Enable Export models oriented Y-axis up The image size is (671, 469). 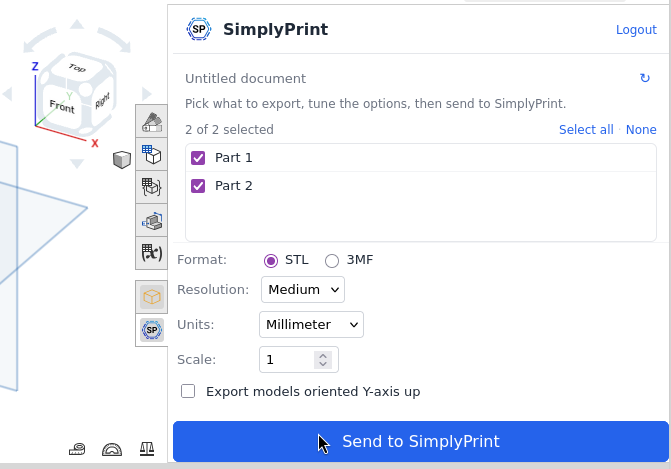pos(188,391)
